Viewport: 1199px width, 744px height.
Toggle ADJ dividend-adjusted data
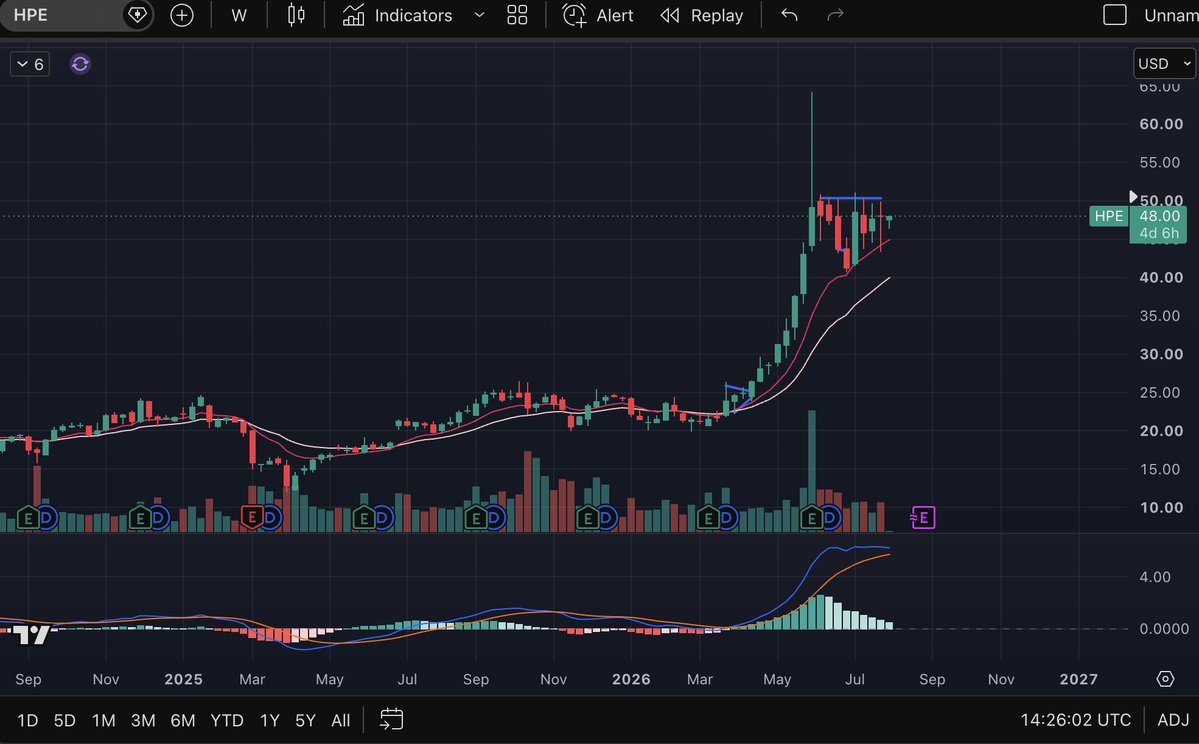tap(1173, 720)
